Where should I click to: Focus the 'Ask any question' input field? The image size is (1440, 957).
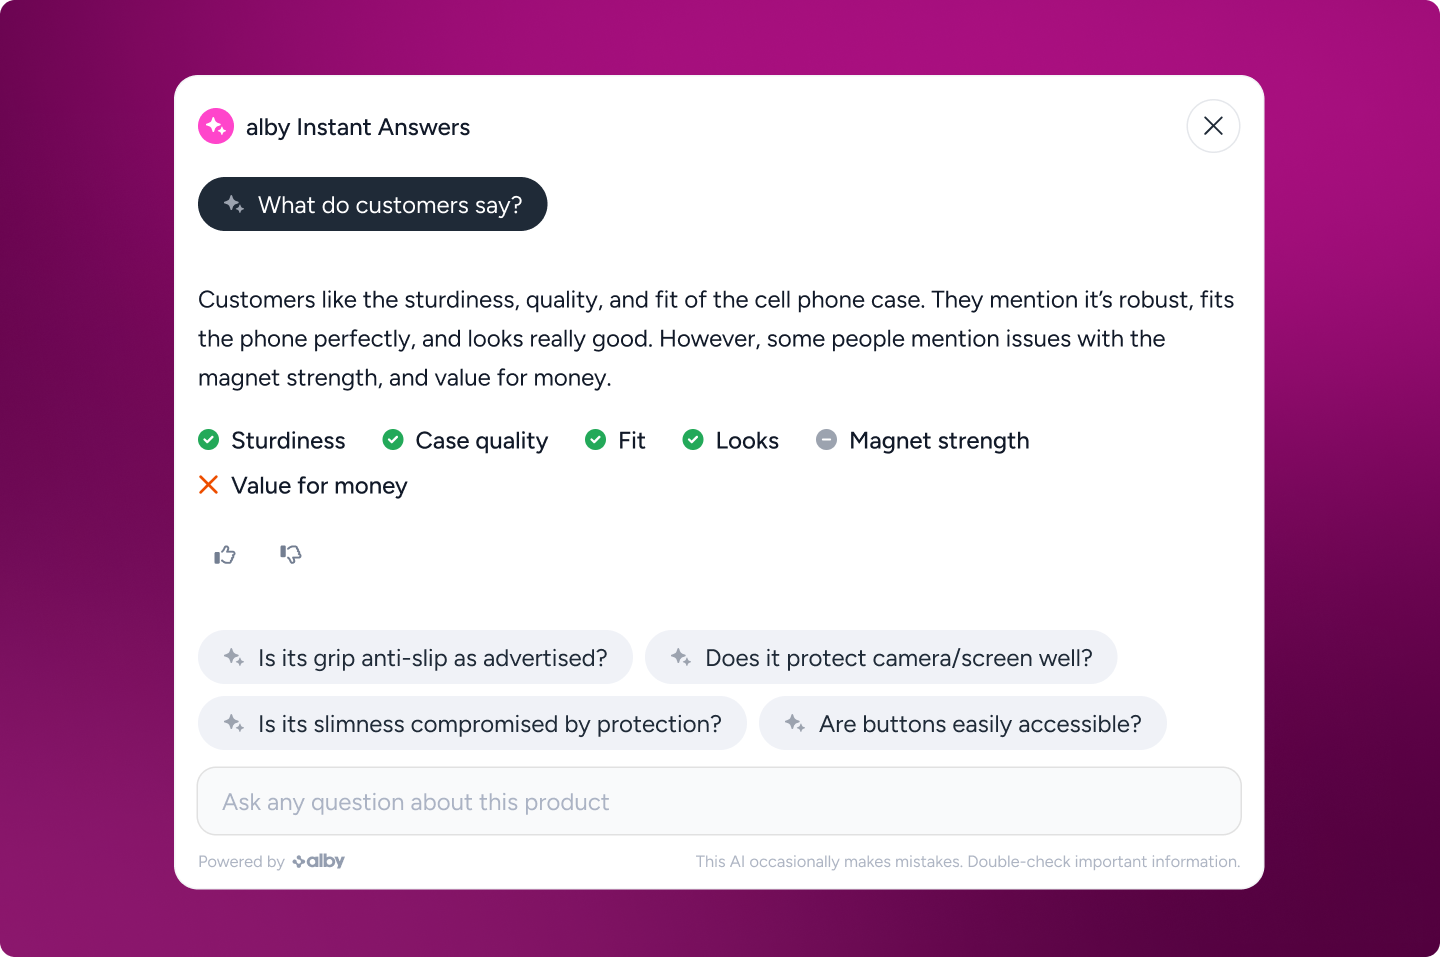[x=719, y=801]
